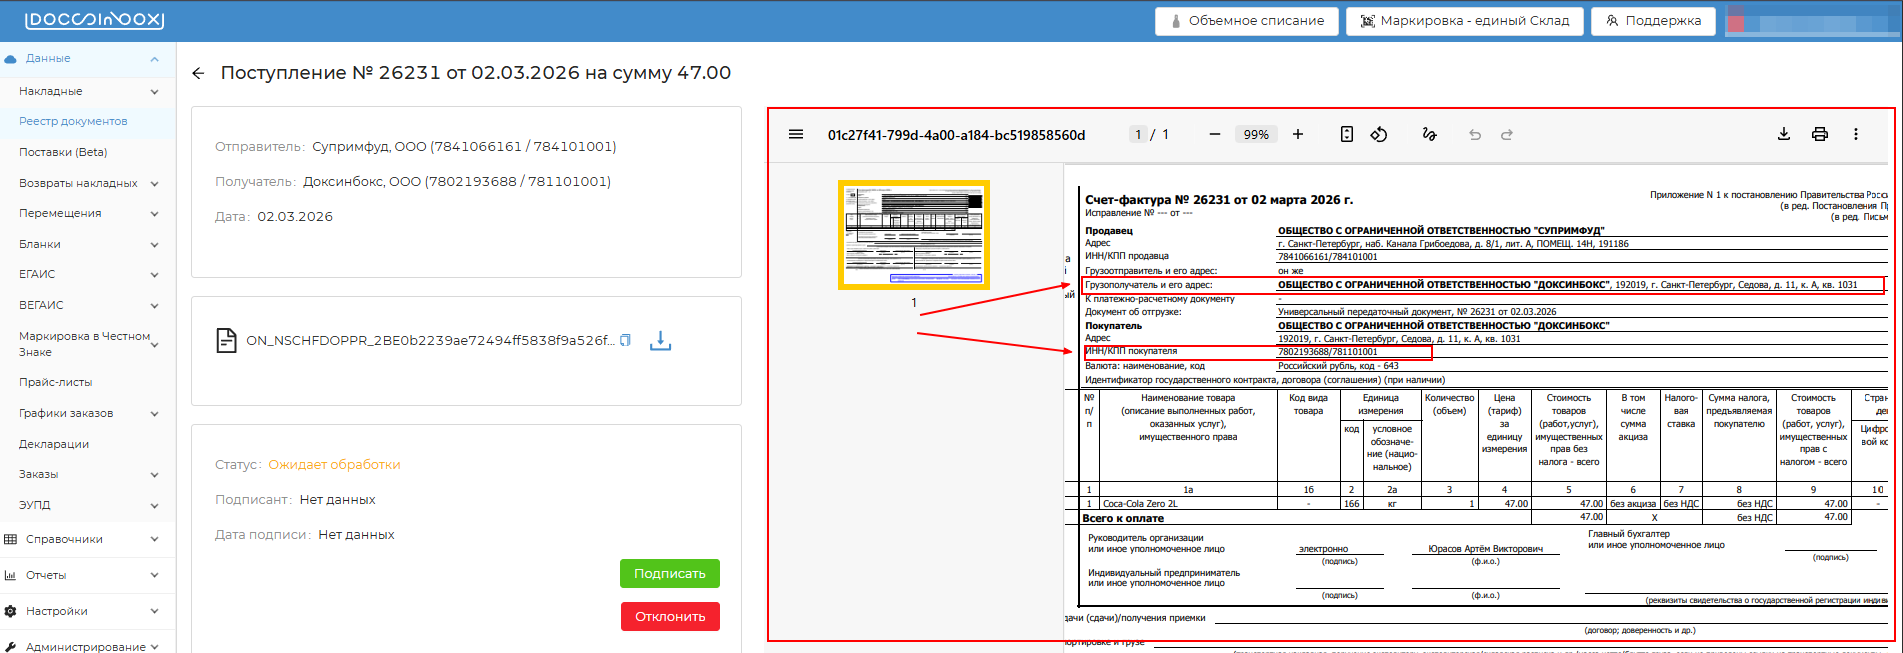Screen dimensions: 1903x653
Task: Print the invoice PDF
Action: point(1819,134)
